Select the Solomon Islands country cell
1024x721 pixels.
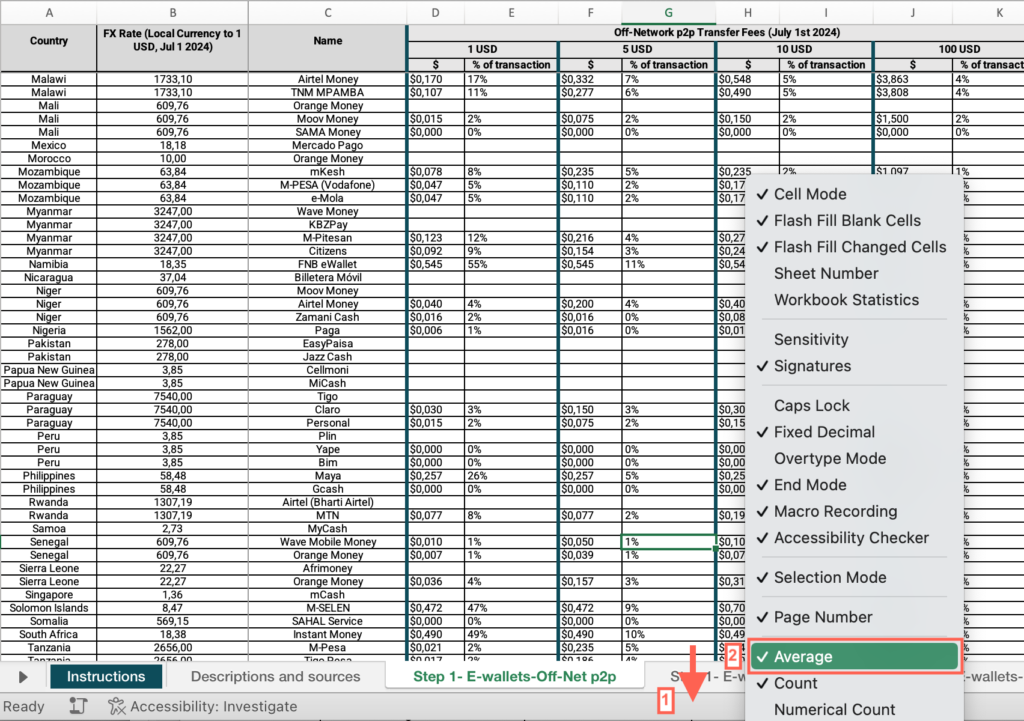coord(49,607)
